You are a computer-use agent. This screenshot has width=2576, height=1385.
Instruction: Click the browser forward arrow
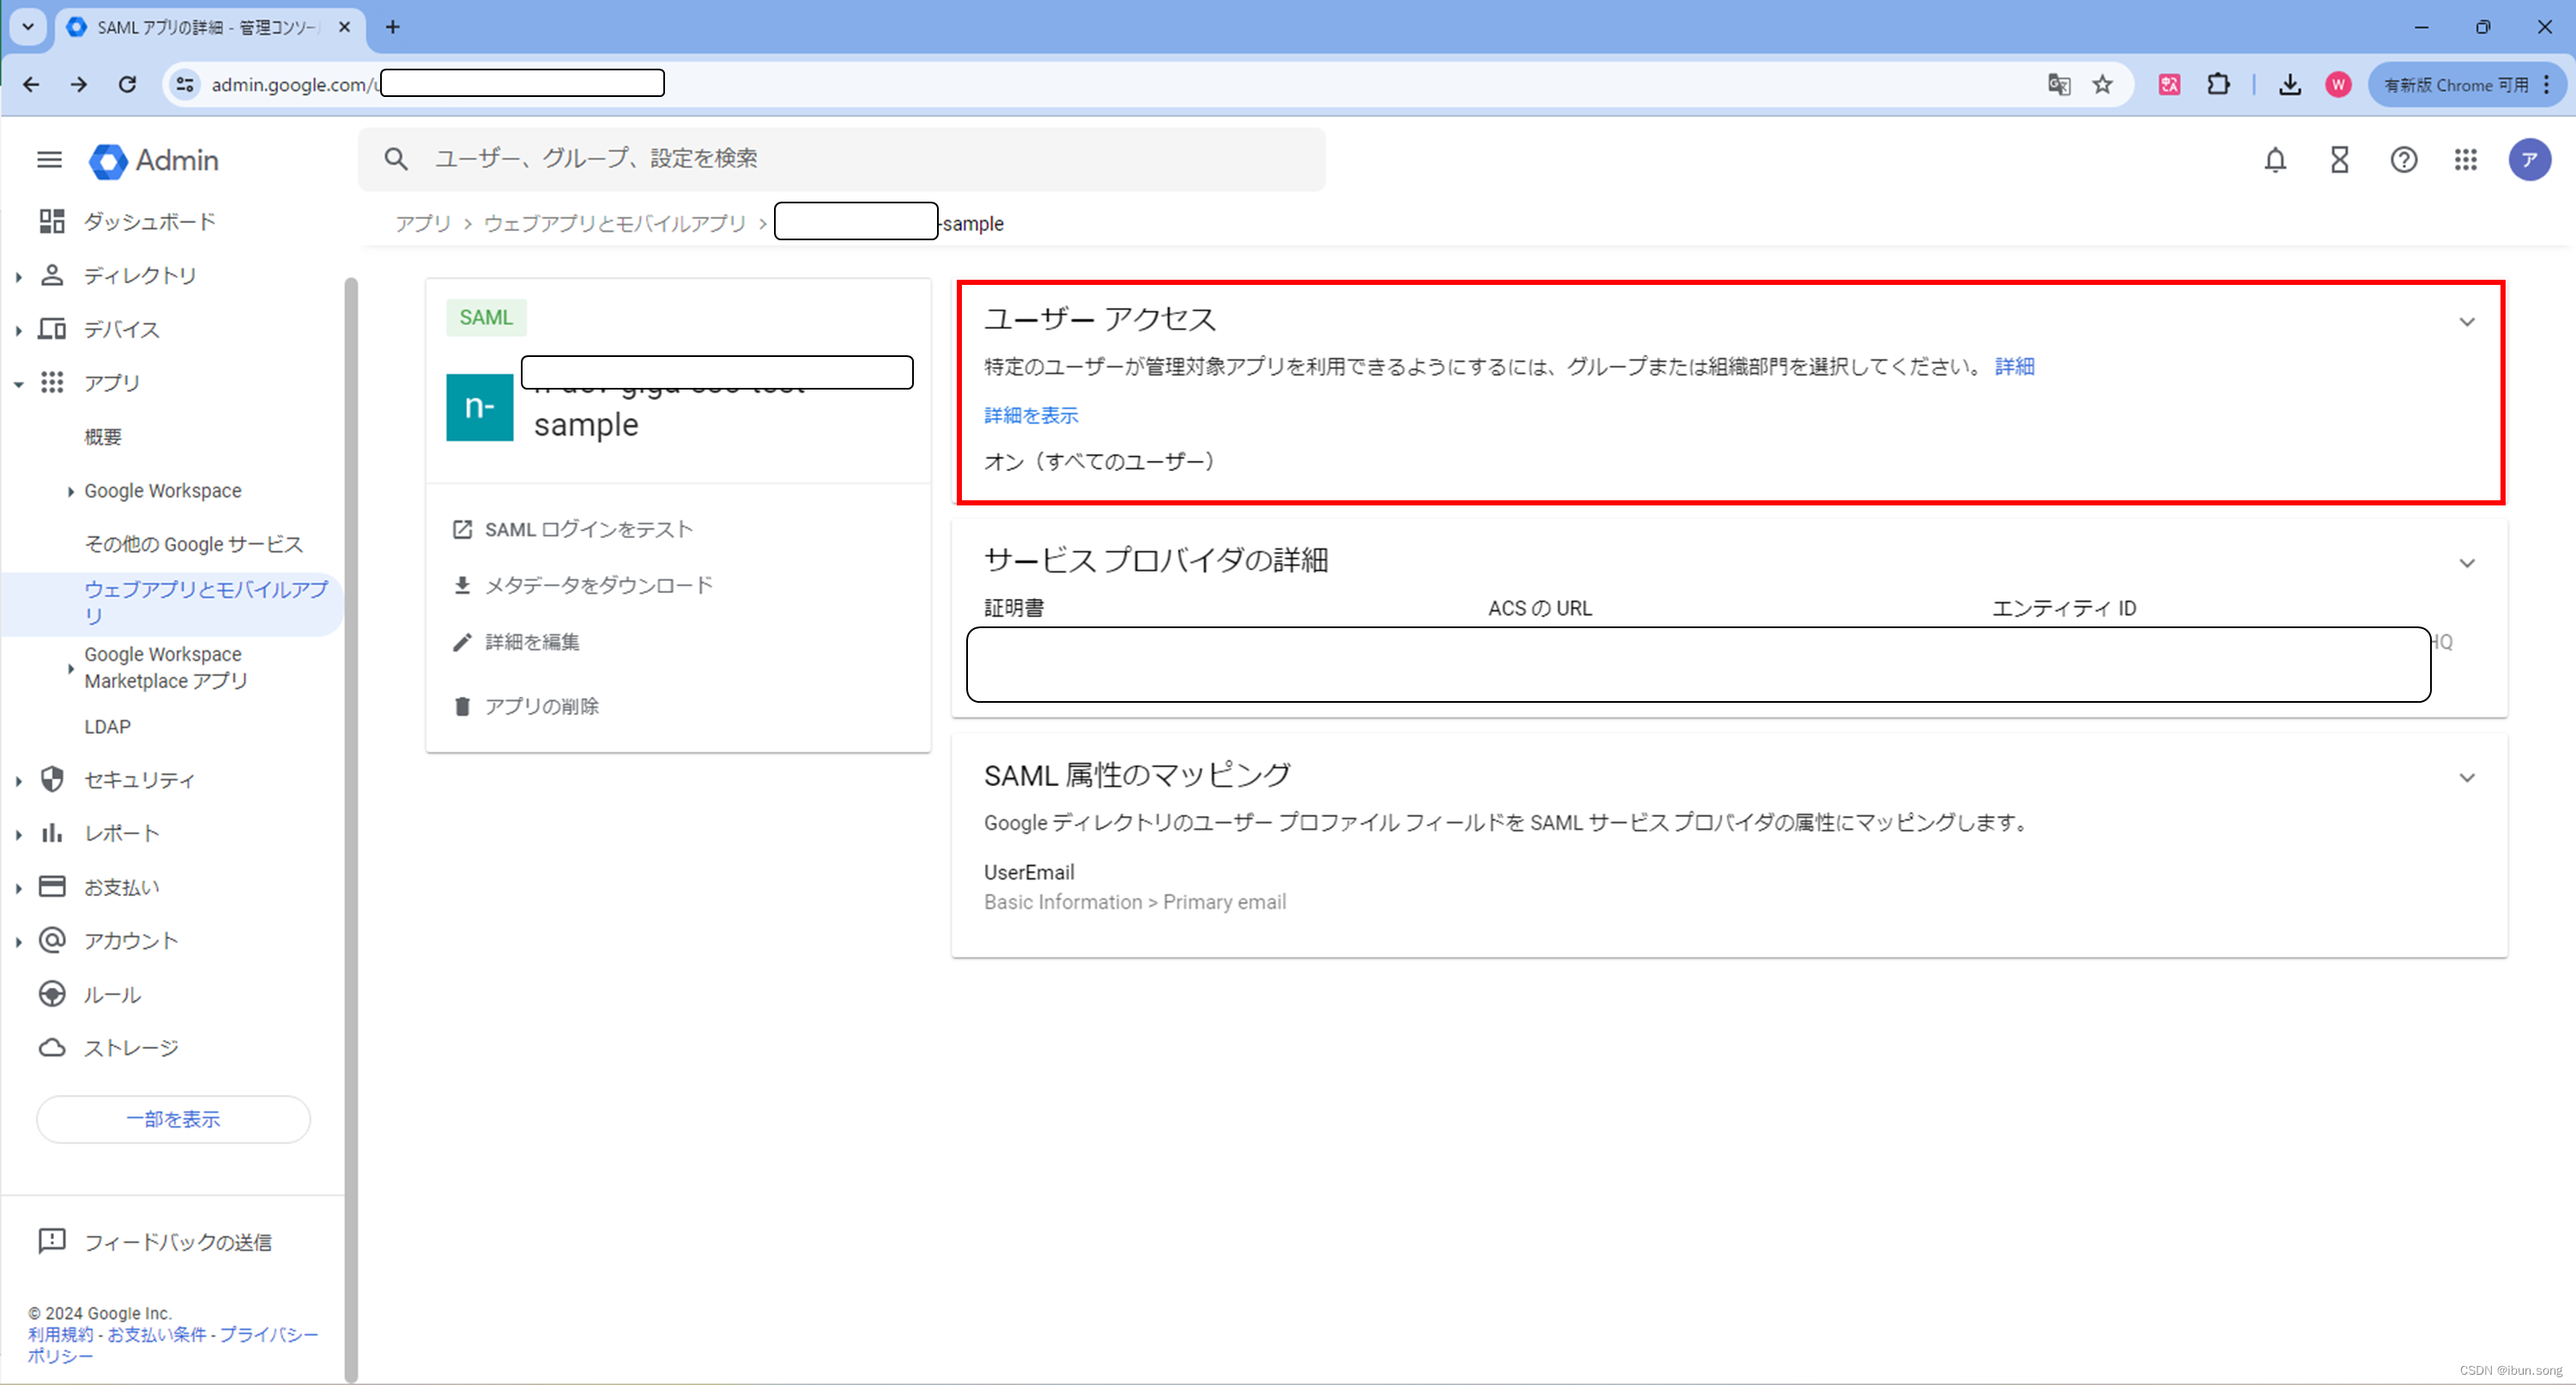point(79,85)
